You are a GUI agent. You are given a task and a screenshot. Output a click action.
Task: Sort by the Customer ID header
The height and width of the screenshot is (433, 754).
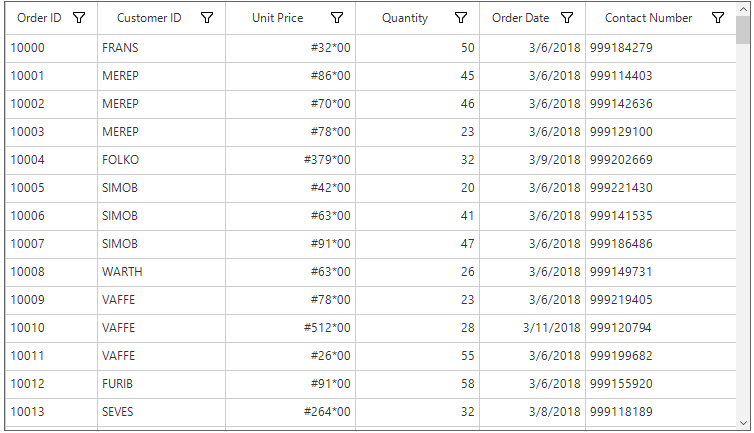pyautogui.click(x=149, y=18)
